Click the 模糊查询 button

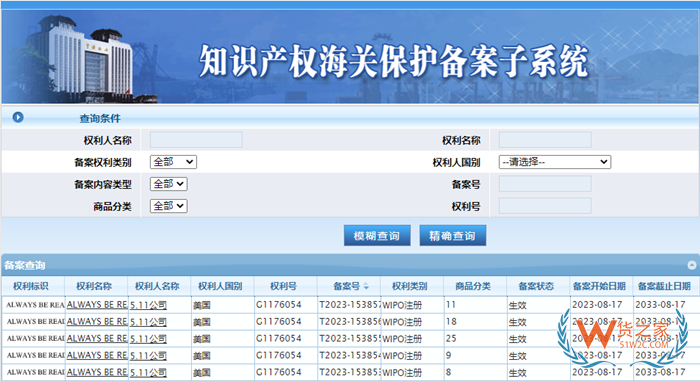[377, 235]
